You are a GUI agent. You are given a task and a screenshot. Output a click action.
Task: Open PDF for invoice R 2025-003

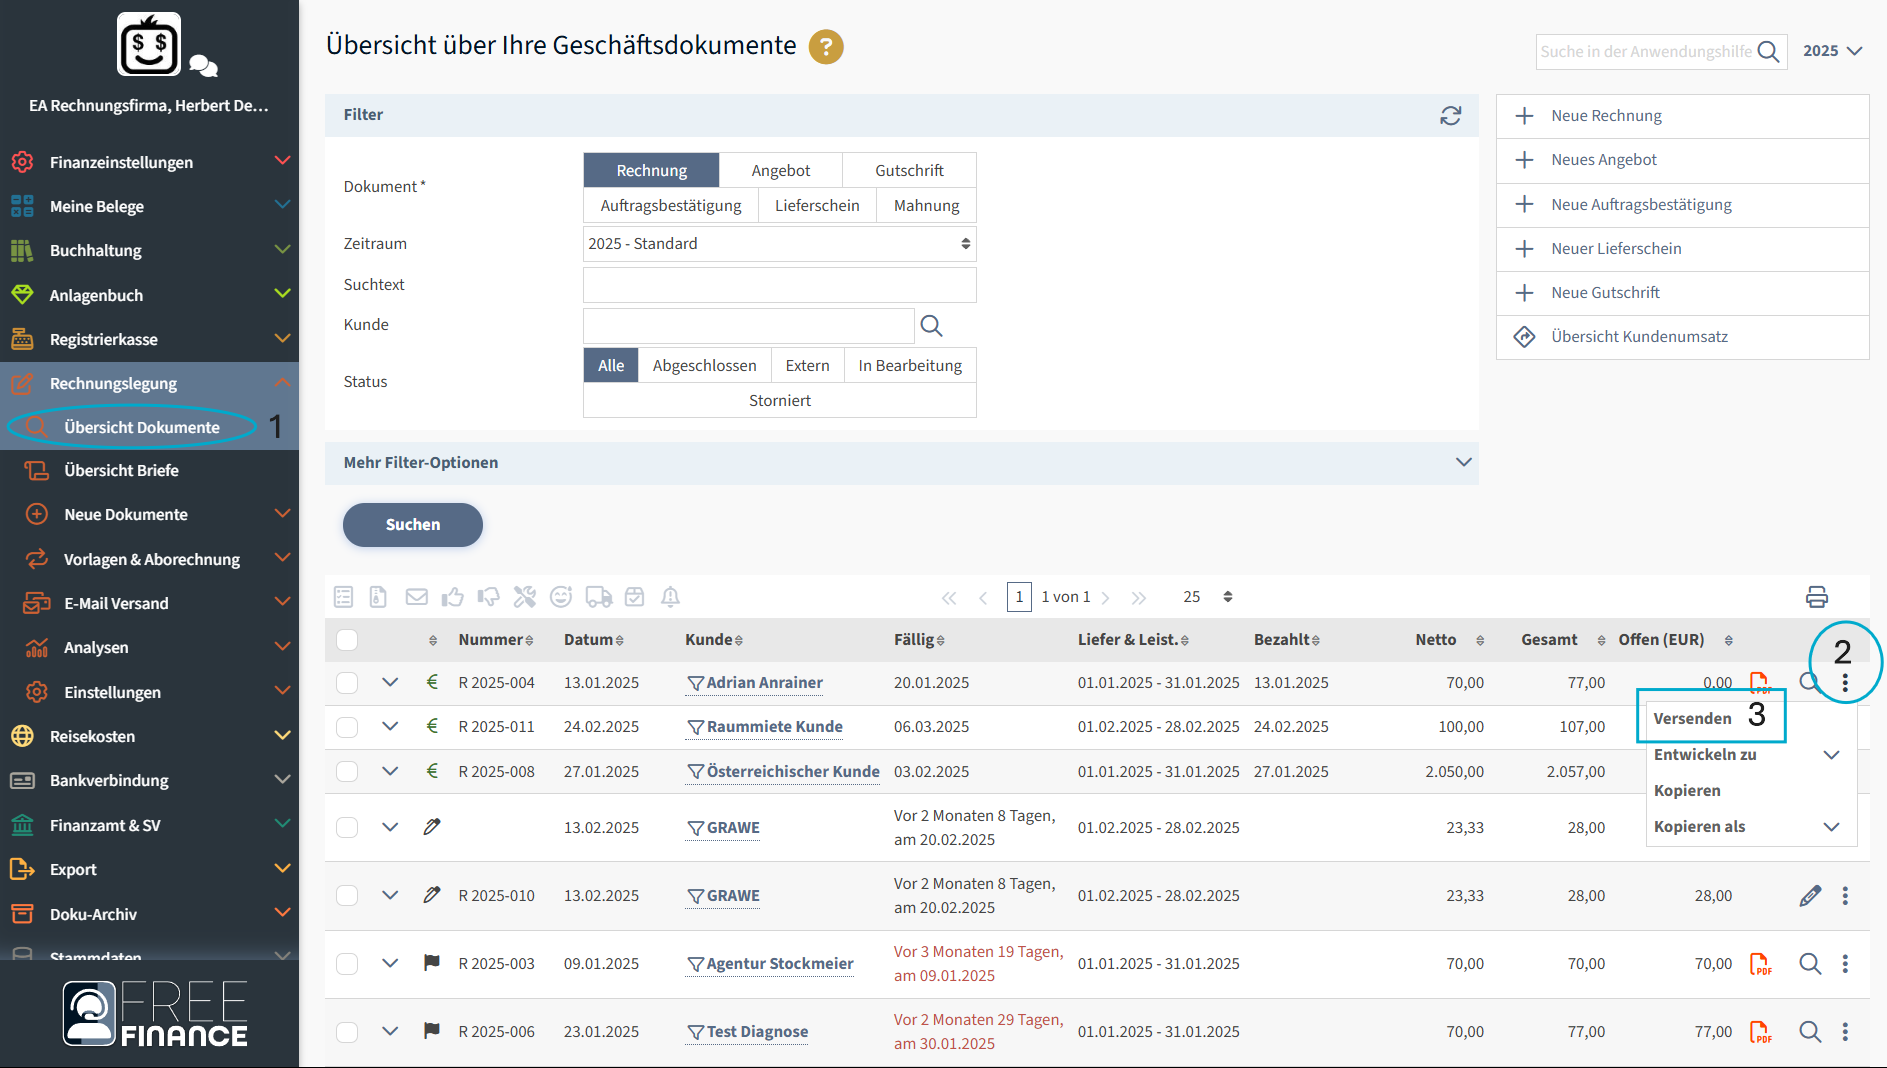[x=1760, y=964]
